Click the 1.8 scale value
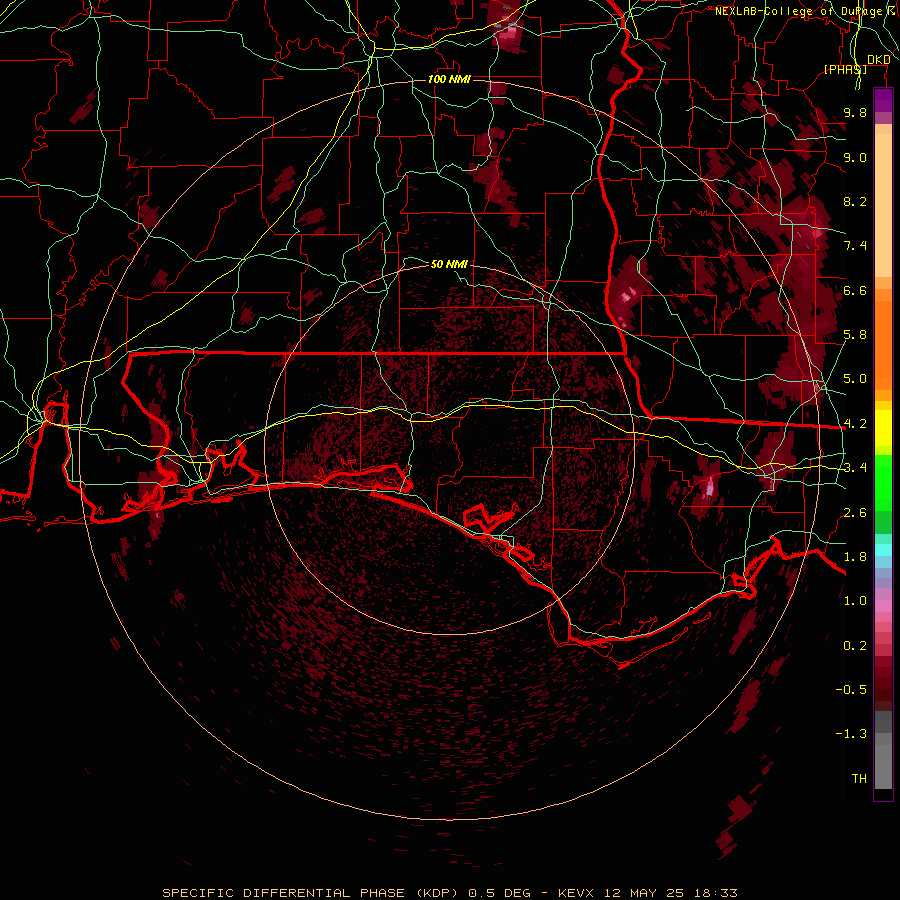The image size is (900, 900). [x=855, y=557]
